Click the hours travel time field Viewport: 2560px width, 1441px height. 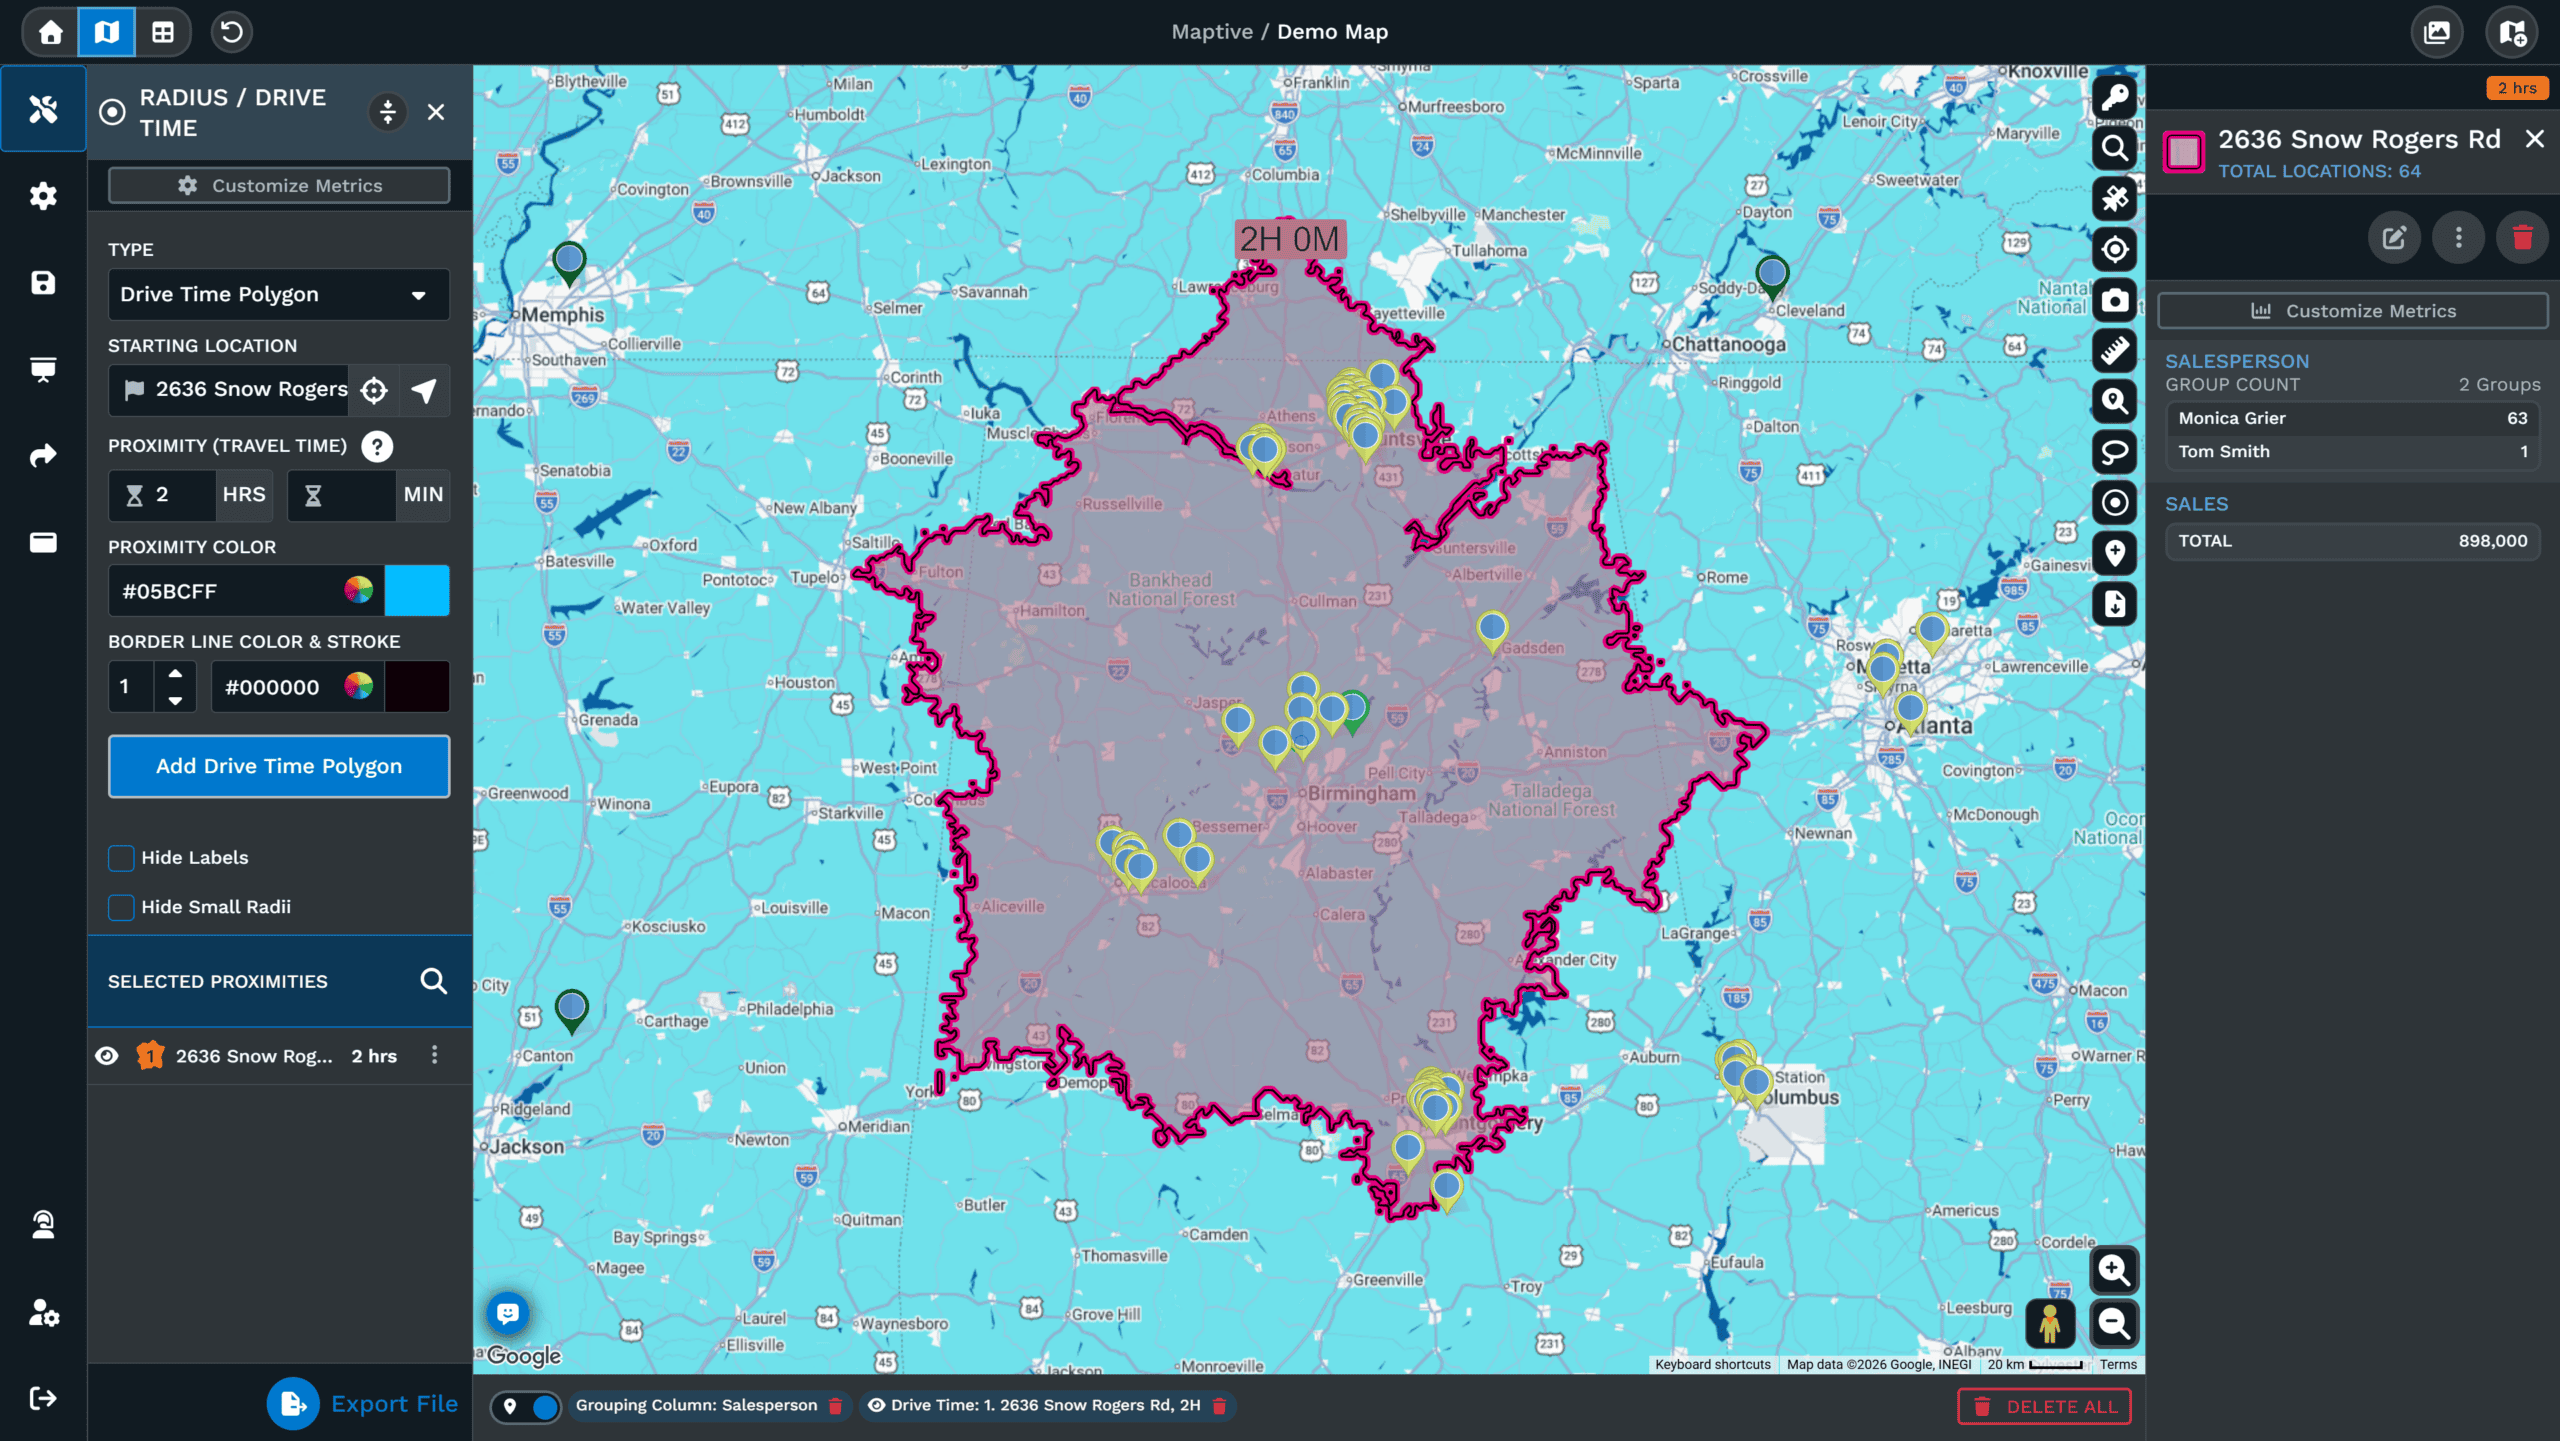[x=162, y=495]
